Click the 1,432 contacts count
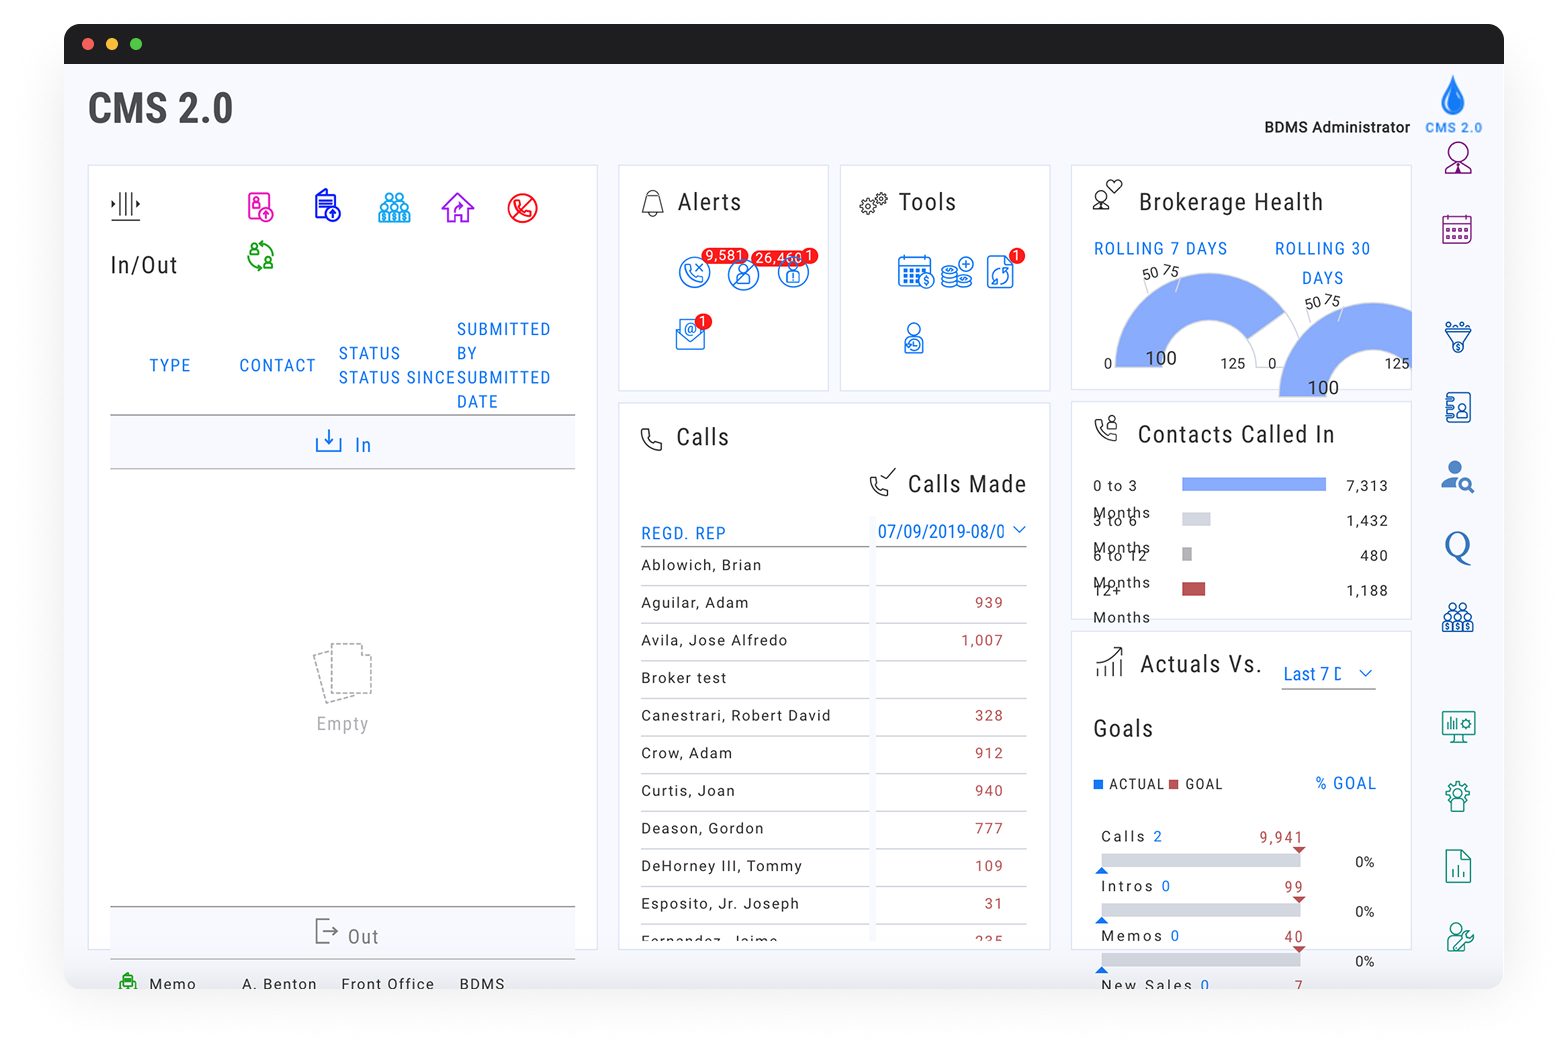Screen dimensions: 1568x1053 tap(1367, 521)
